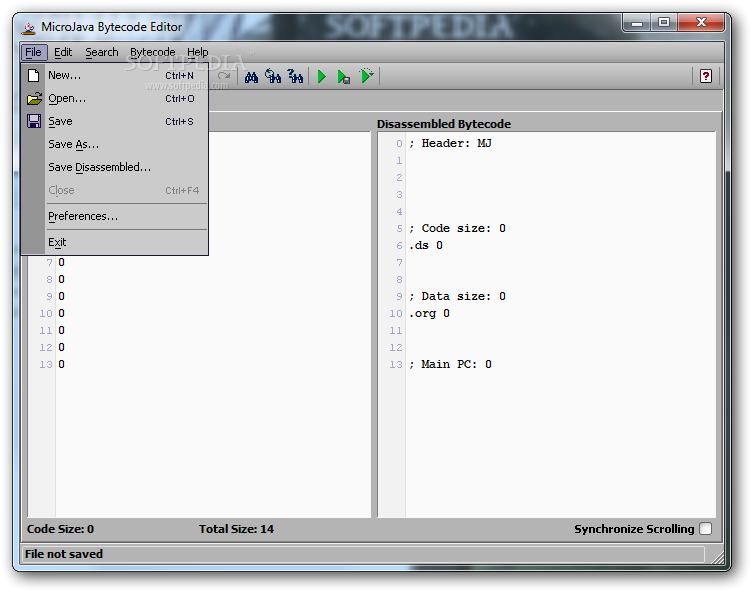This screenshot has height=592, width=752.
Task: Close the open File menu
Action: click(x=34, y=52)
